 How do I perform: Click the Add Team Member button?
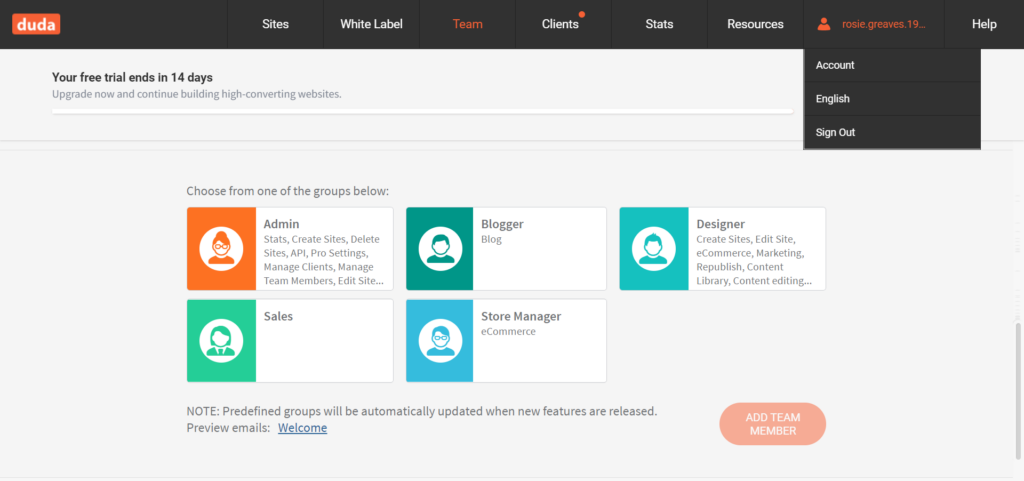pos(773,424)
